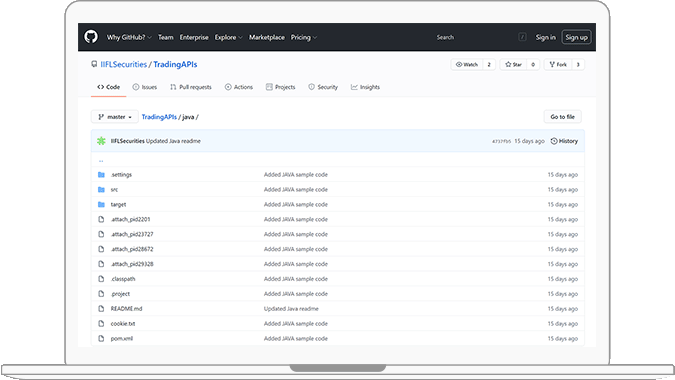Open the IIFLSecurities owner link
The height and width of the screenshot is (380, 675).
(124, 64)
